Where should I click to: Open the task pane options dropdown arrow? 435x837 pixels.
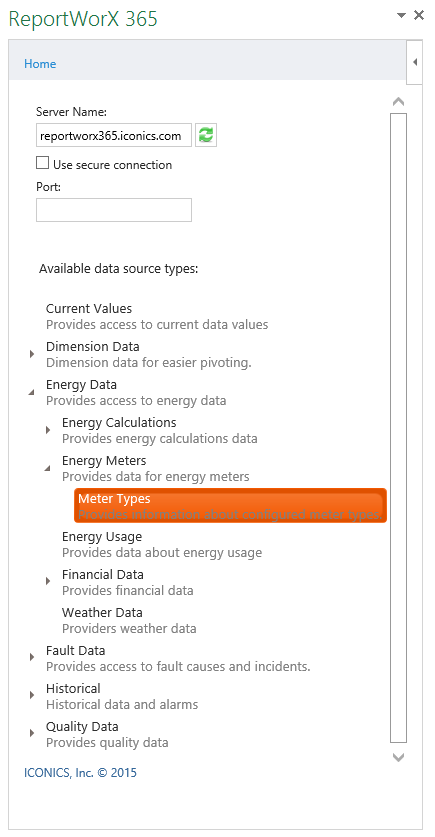point(401,16)
